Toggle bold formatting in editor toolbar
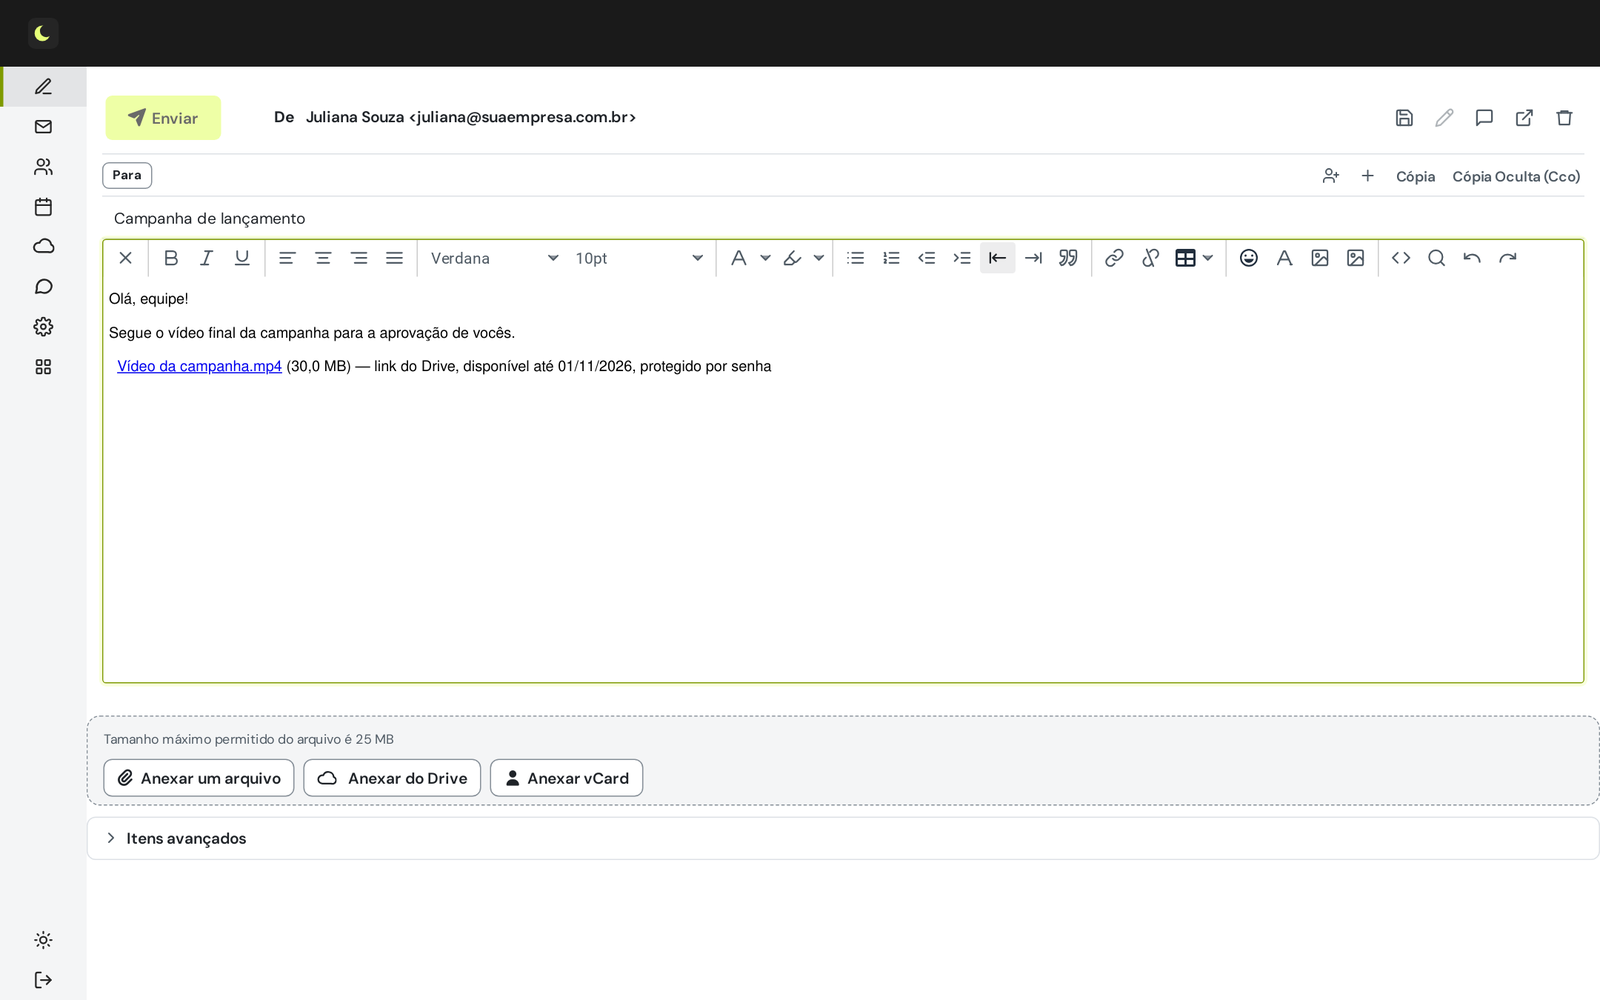The width and height of the screenshot is (1600, 1000). coord(171,258)
